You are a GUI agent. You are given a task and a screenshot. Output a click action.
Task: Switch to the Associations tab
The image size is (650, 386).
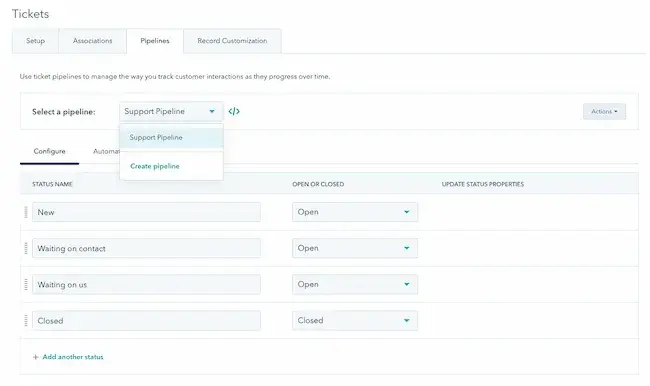pyautogui.click(x=92, y=41)
